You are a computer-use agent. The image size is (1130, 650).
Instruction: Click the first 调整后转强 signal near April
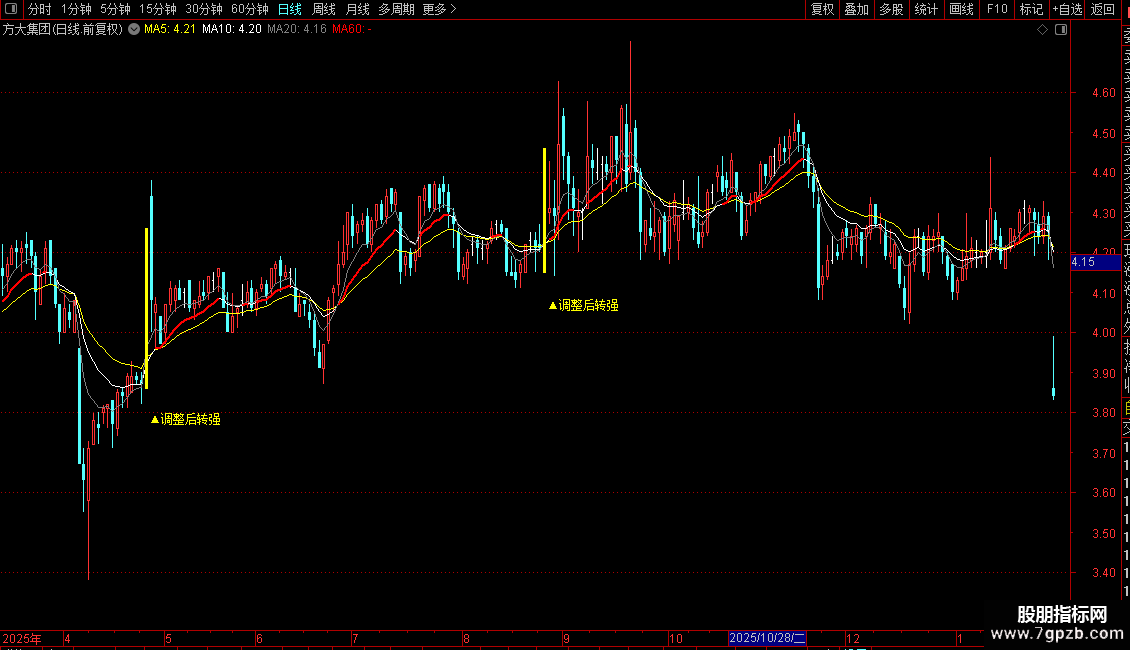185,419
